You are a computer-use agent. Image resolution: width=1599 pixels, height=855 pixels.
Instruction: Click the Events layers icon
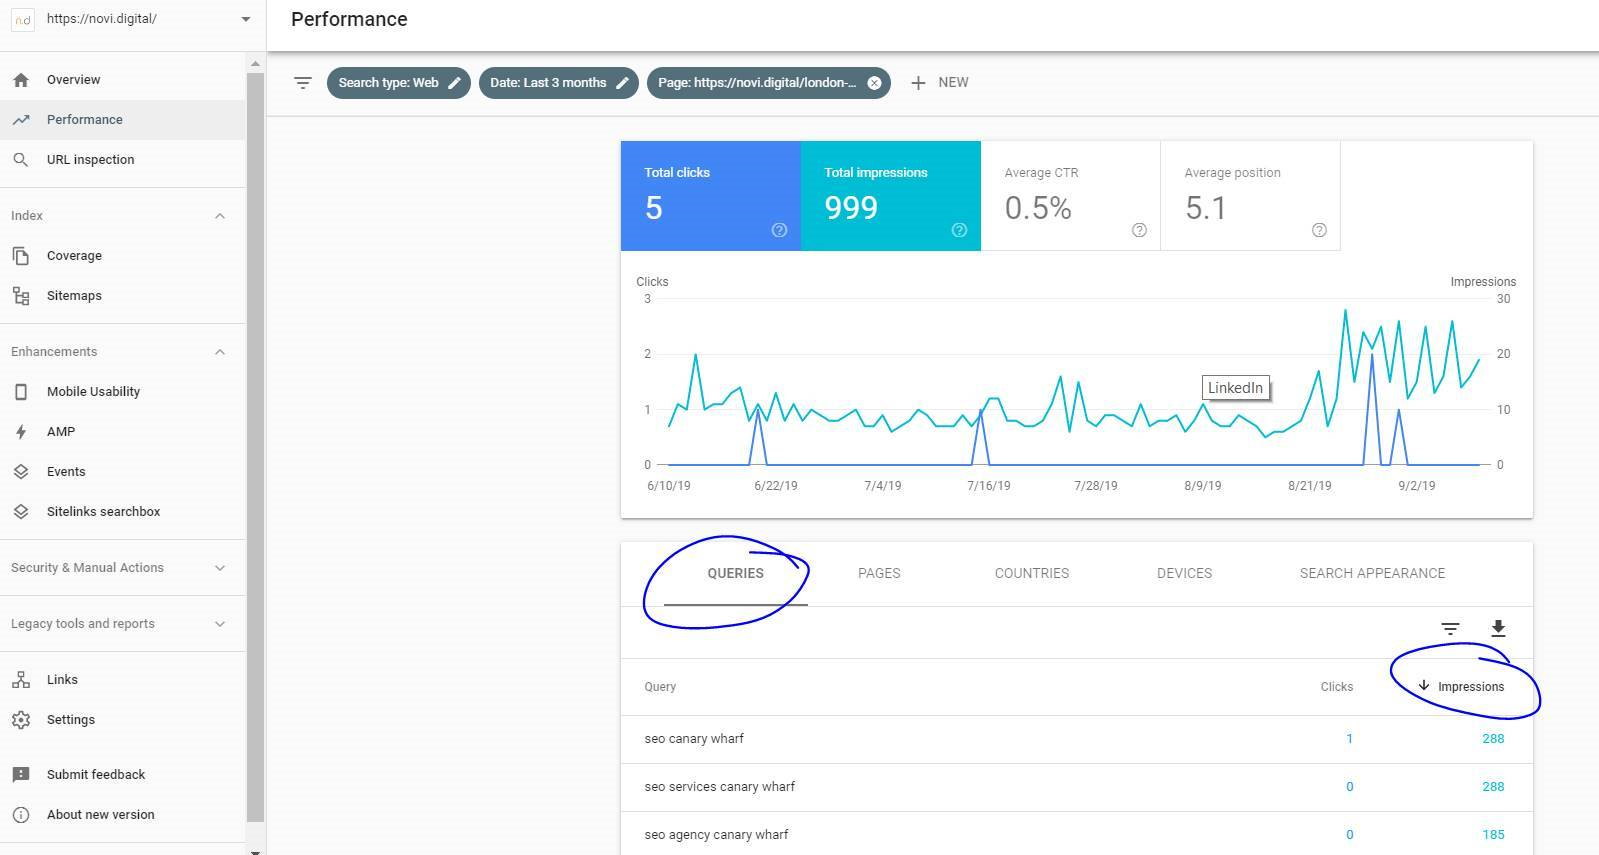[x=21, y=471]
